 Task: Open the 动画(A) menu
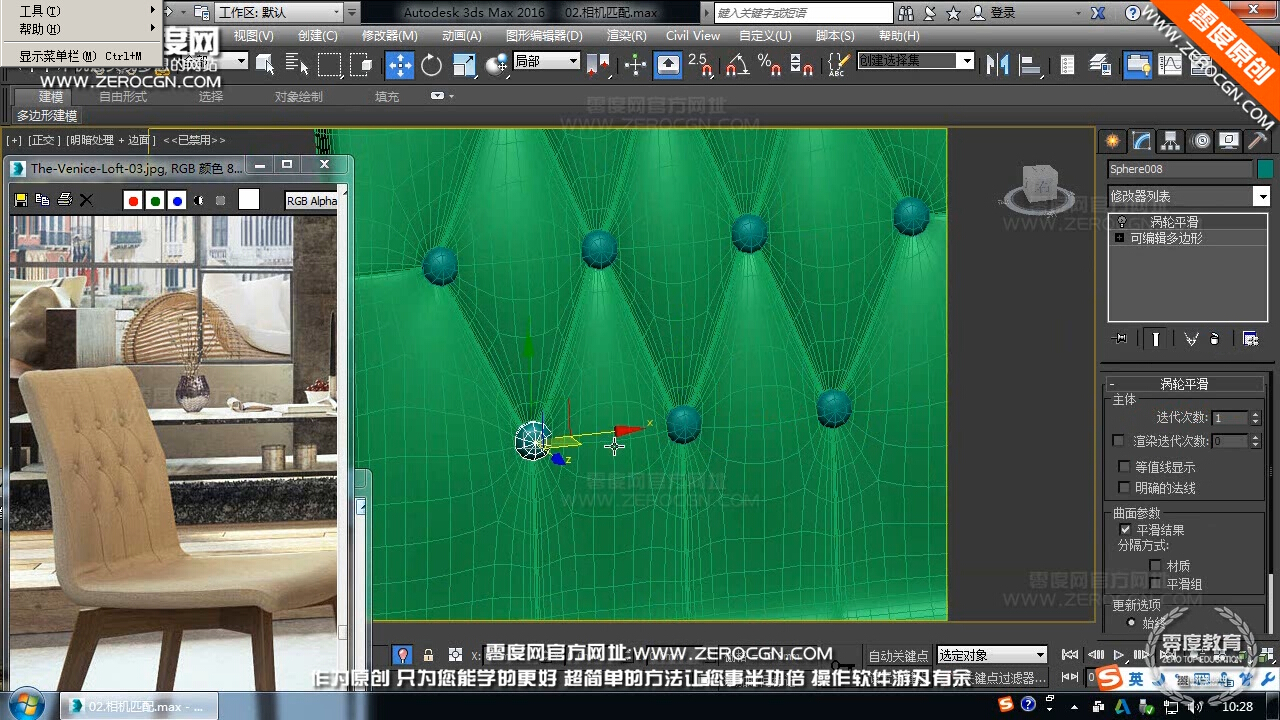click(462, 35)
